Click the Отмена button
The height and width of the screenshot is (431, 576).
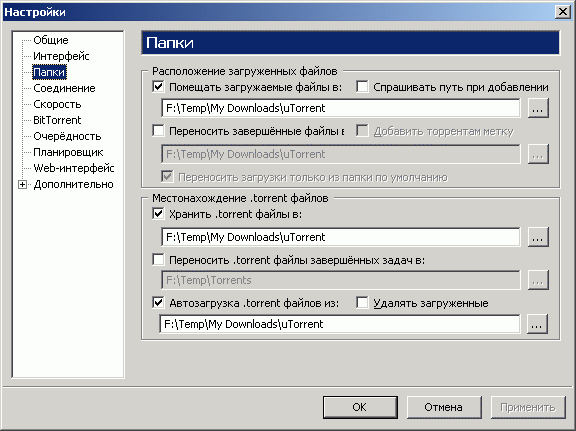click(x=444, y=407)
